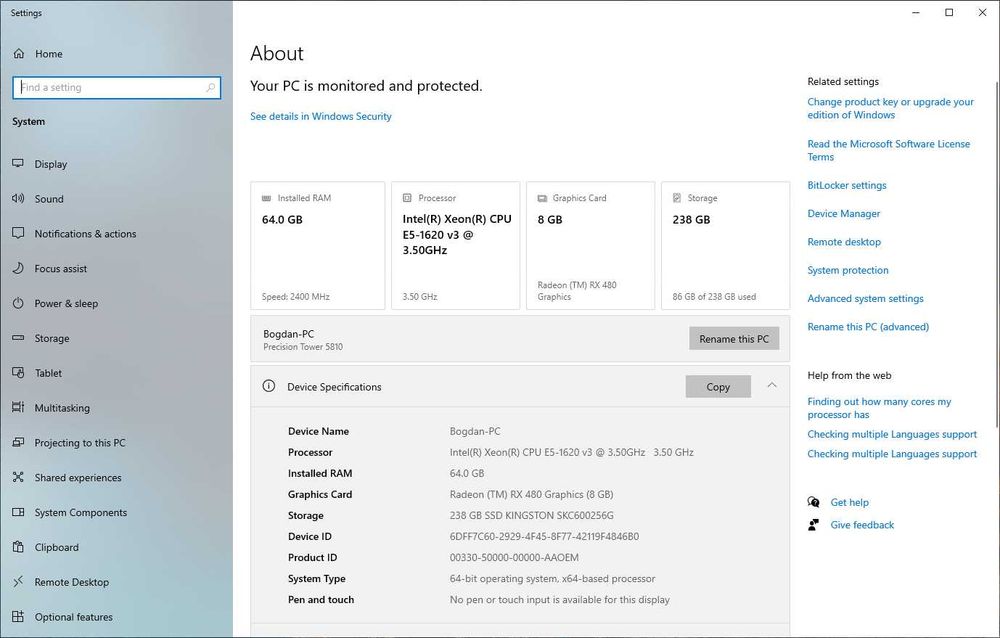Click the Home house icon
Image resolution: width=1000 pixels, height=638 pixels.
[19, 54]
